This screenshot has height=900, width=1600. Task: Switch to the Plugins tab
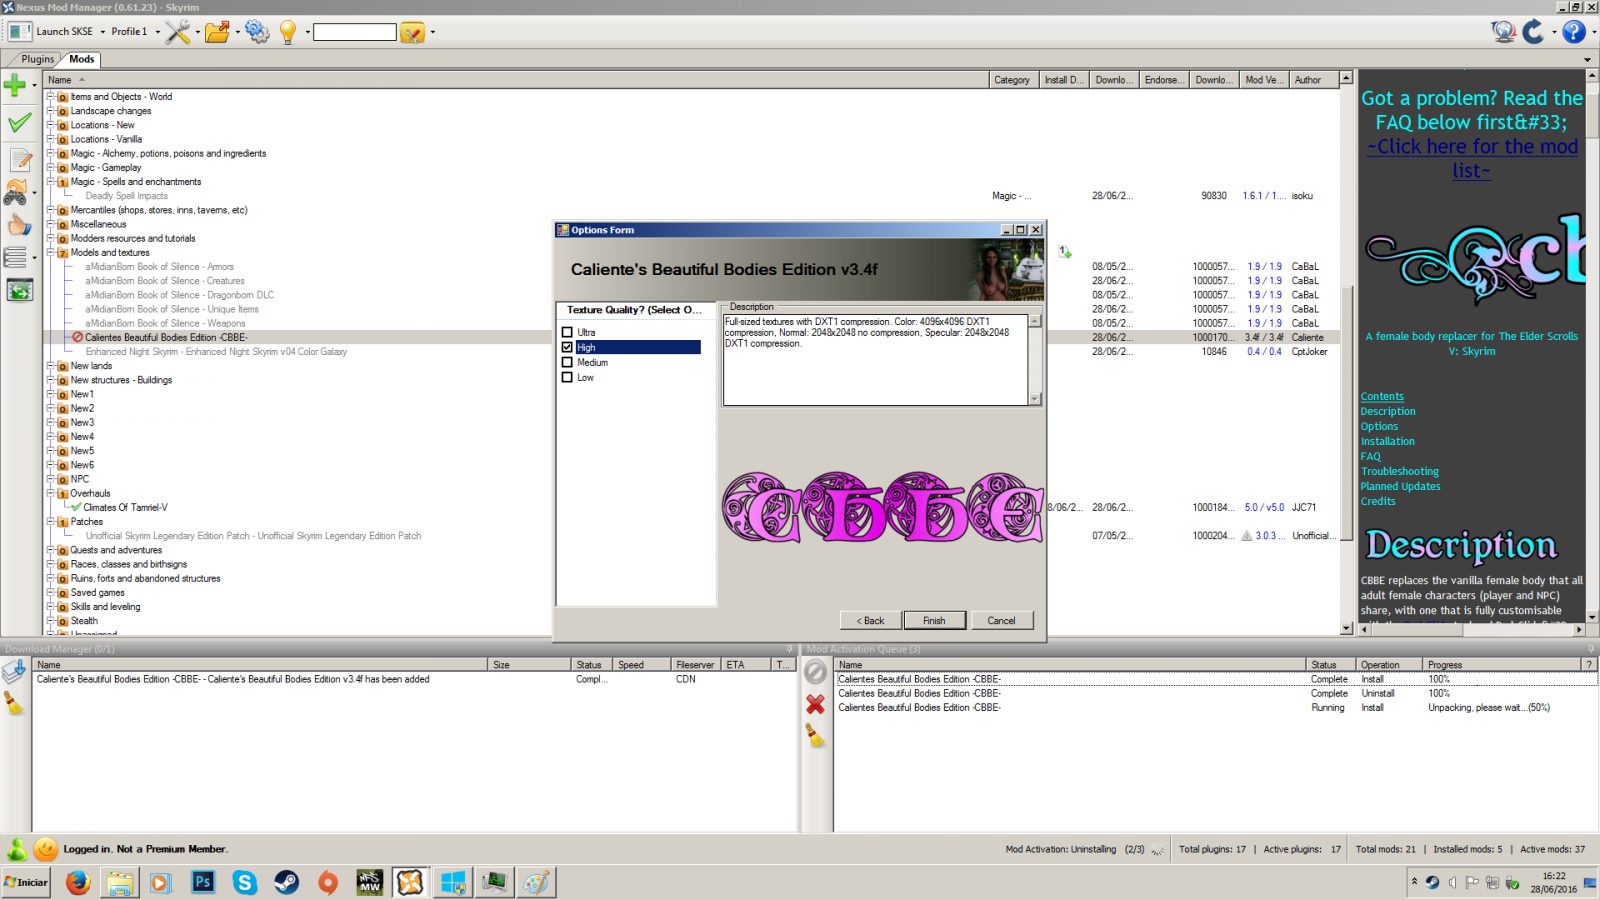tap(38, 59)
